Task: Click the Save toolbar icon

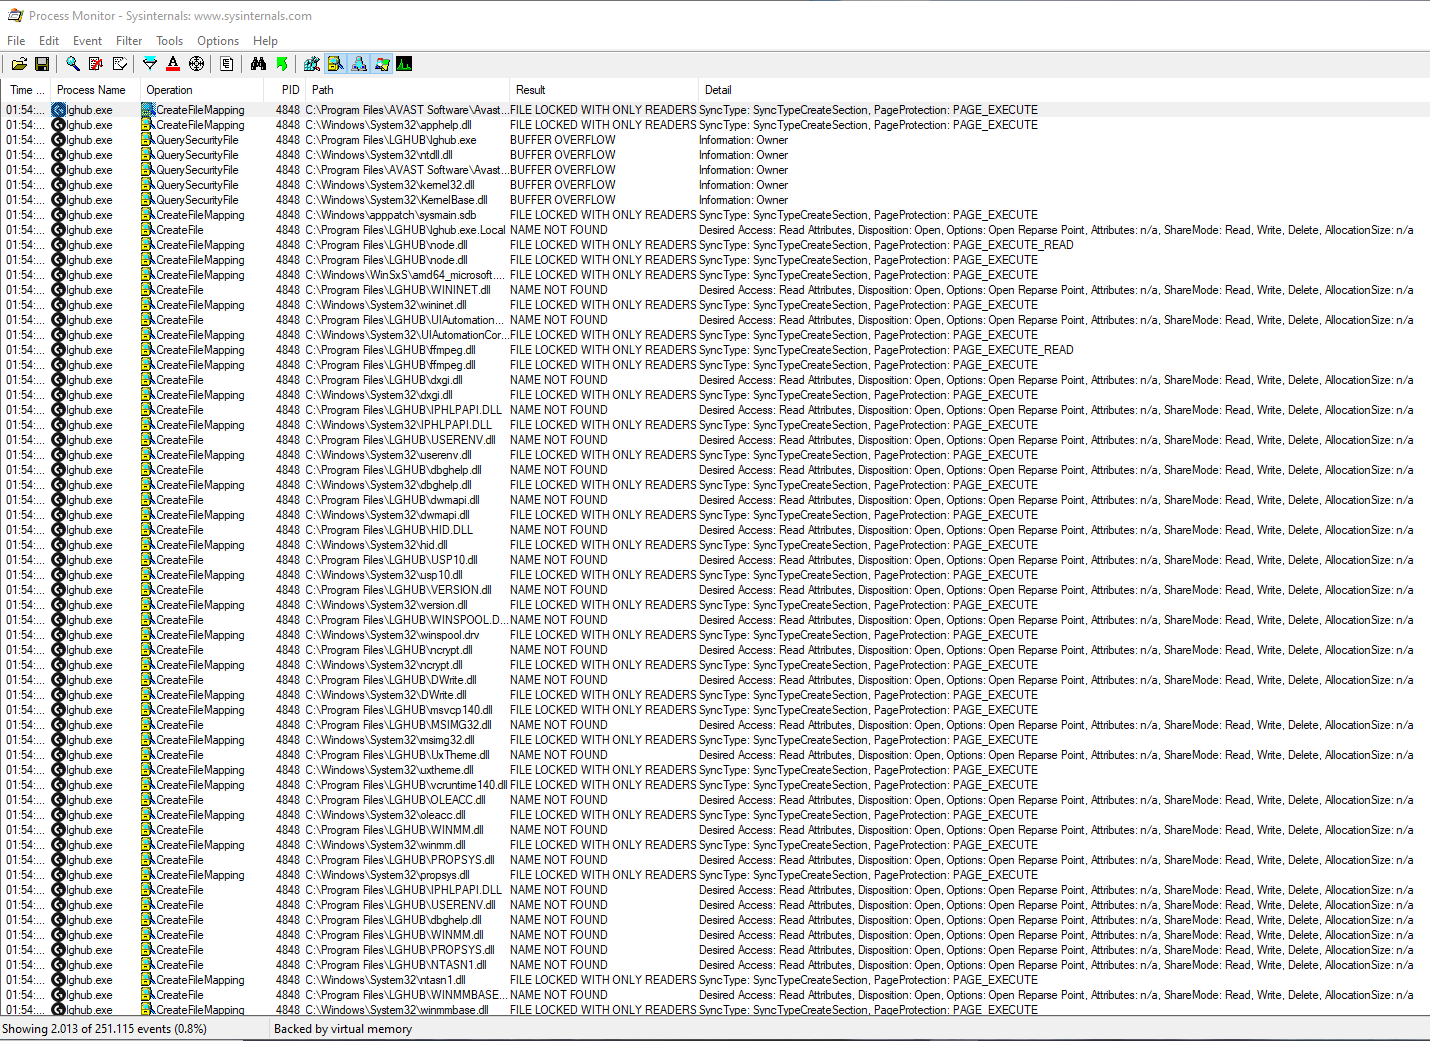Action: 42,64
